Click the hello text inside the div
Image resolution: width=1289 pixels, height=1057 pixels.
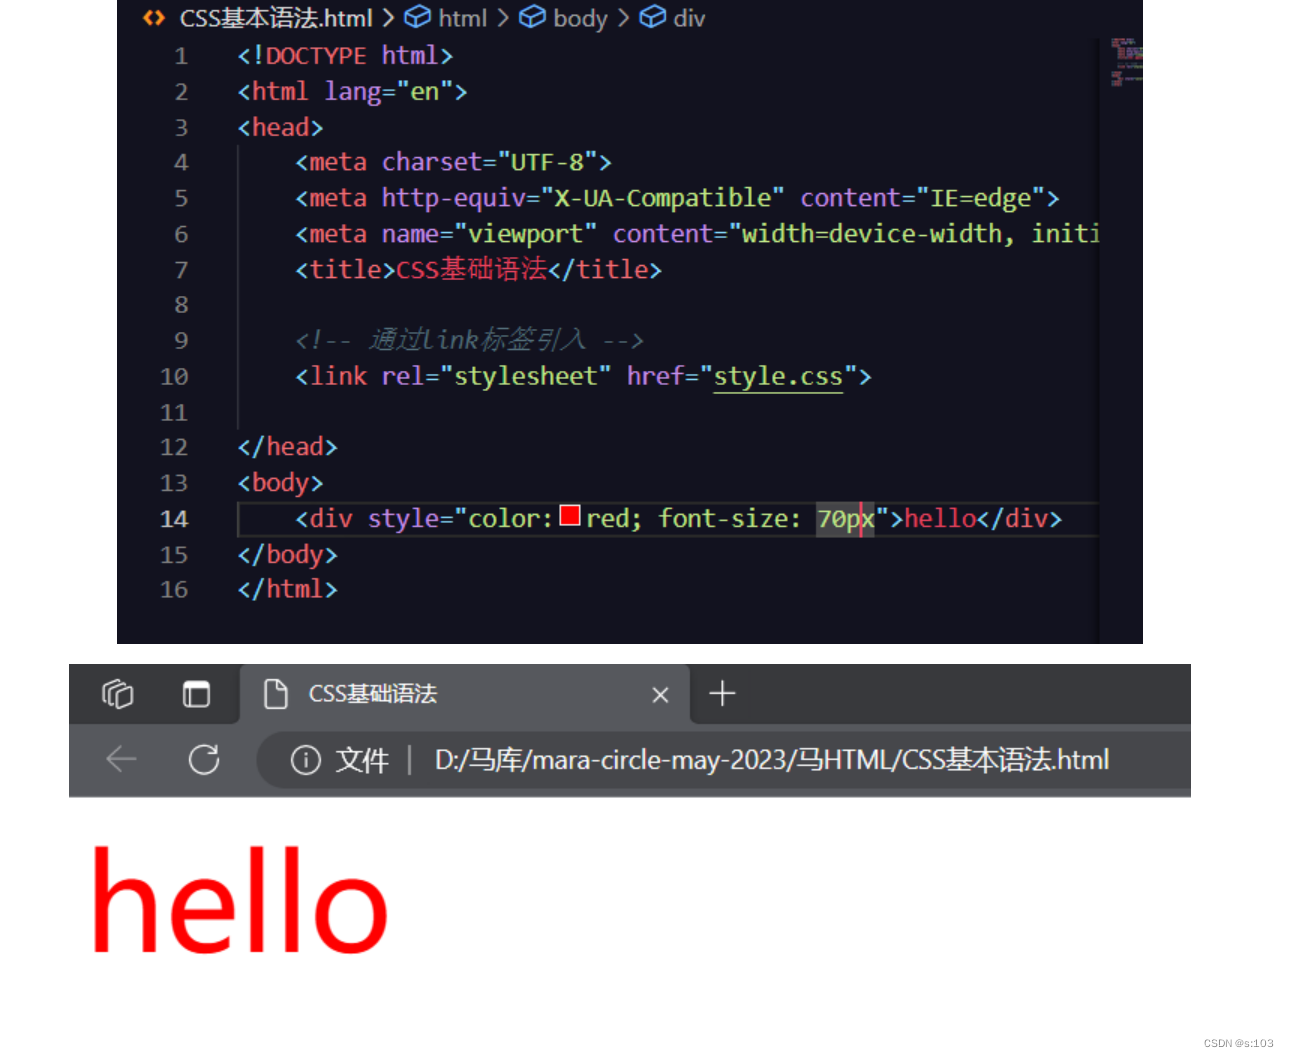pyautogui.click(x=940, y=518)
